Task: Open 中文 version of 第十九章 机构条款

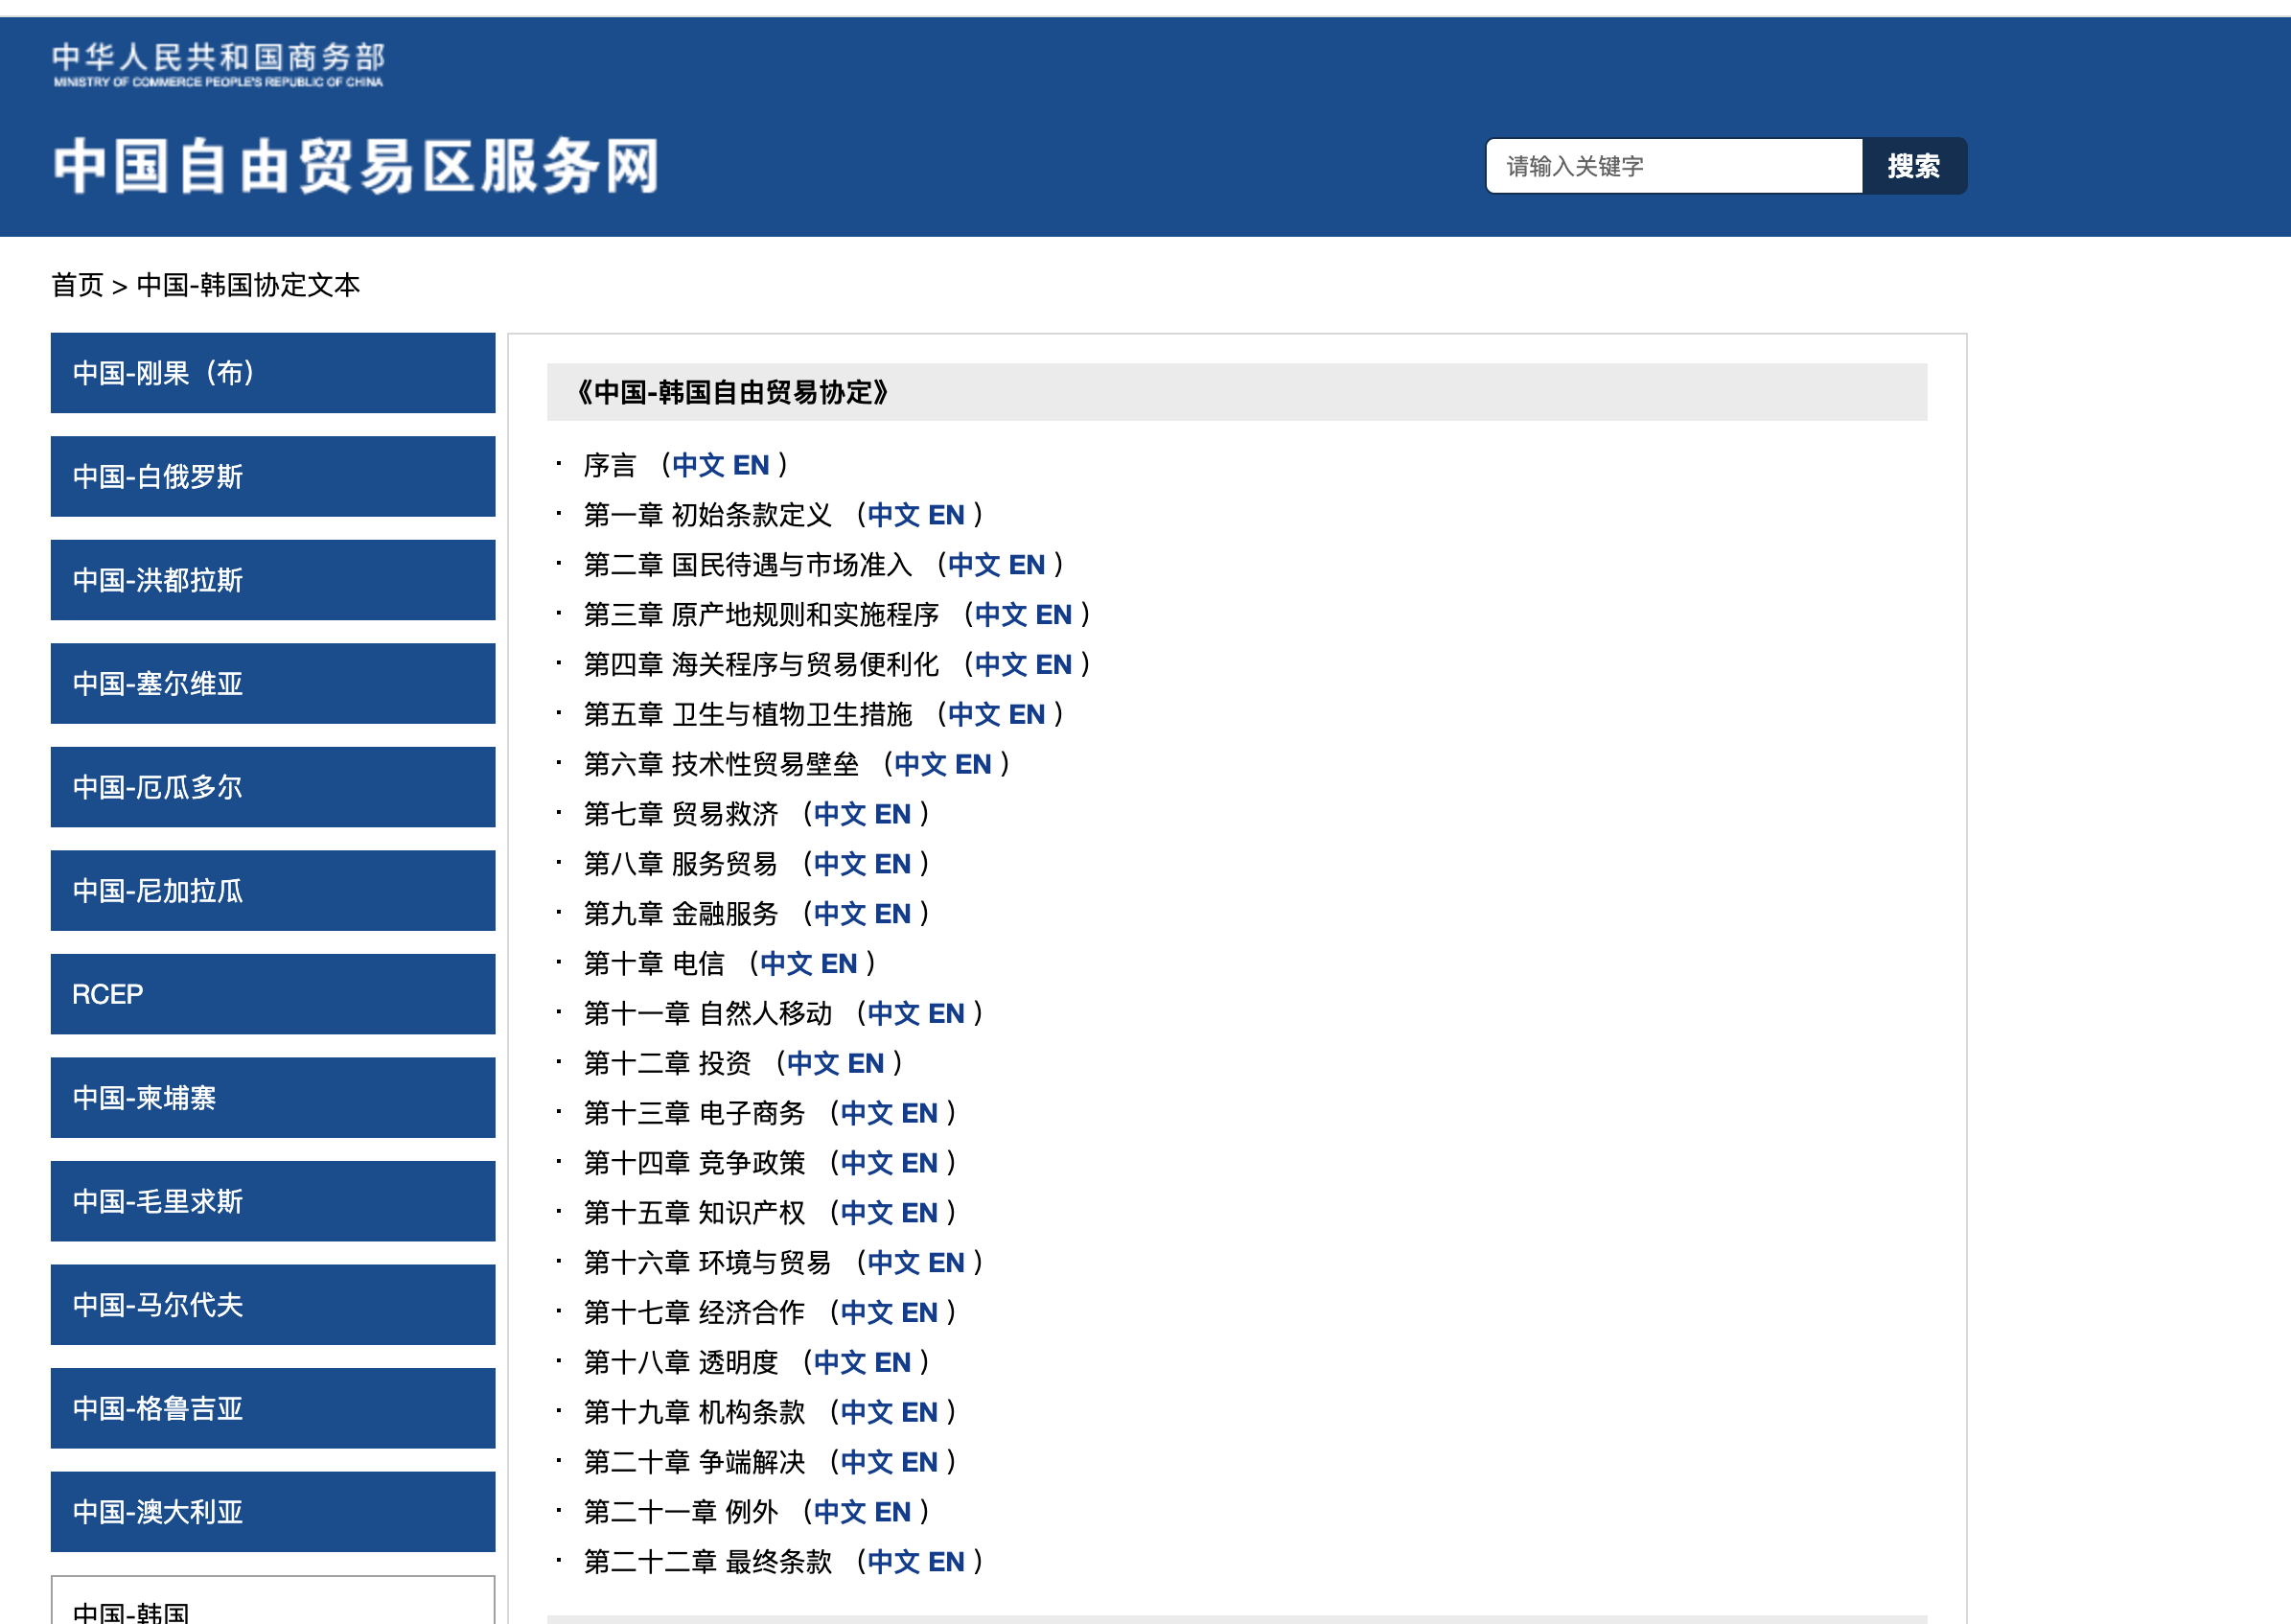Action: [867, 1412]
